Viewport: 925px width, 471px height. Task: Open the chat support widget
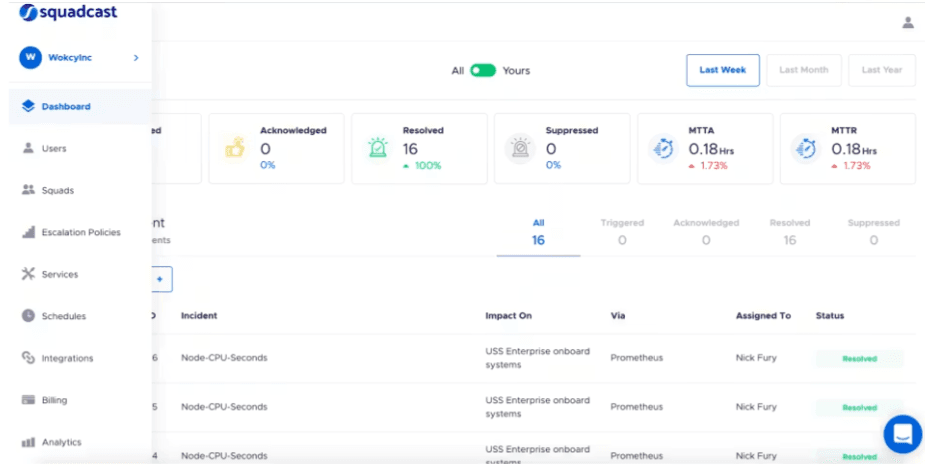tap(903, 434)
